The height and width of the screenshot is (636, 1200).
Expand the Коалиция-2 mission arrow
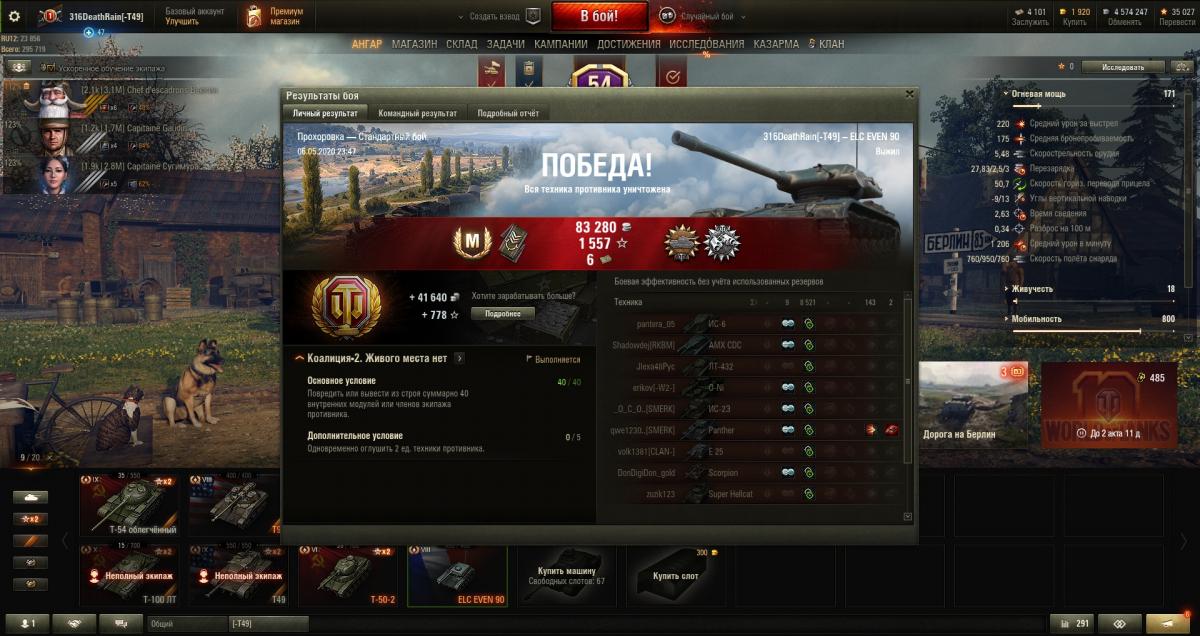(x=458, y=358)
